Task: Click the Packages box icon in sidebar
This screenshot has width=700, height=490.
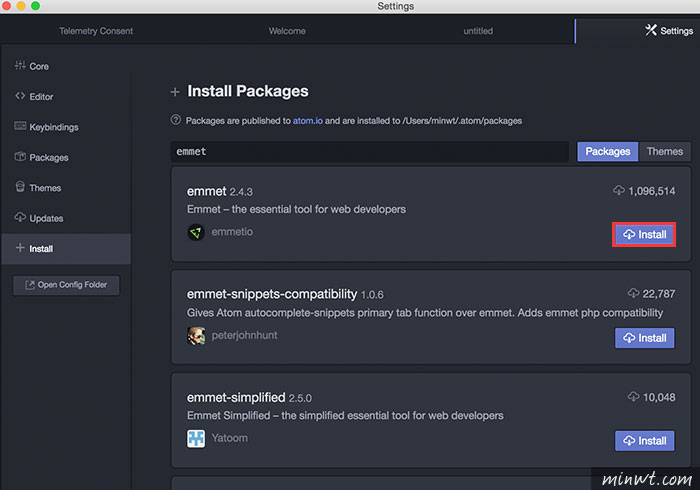Action: 20,157
